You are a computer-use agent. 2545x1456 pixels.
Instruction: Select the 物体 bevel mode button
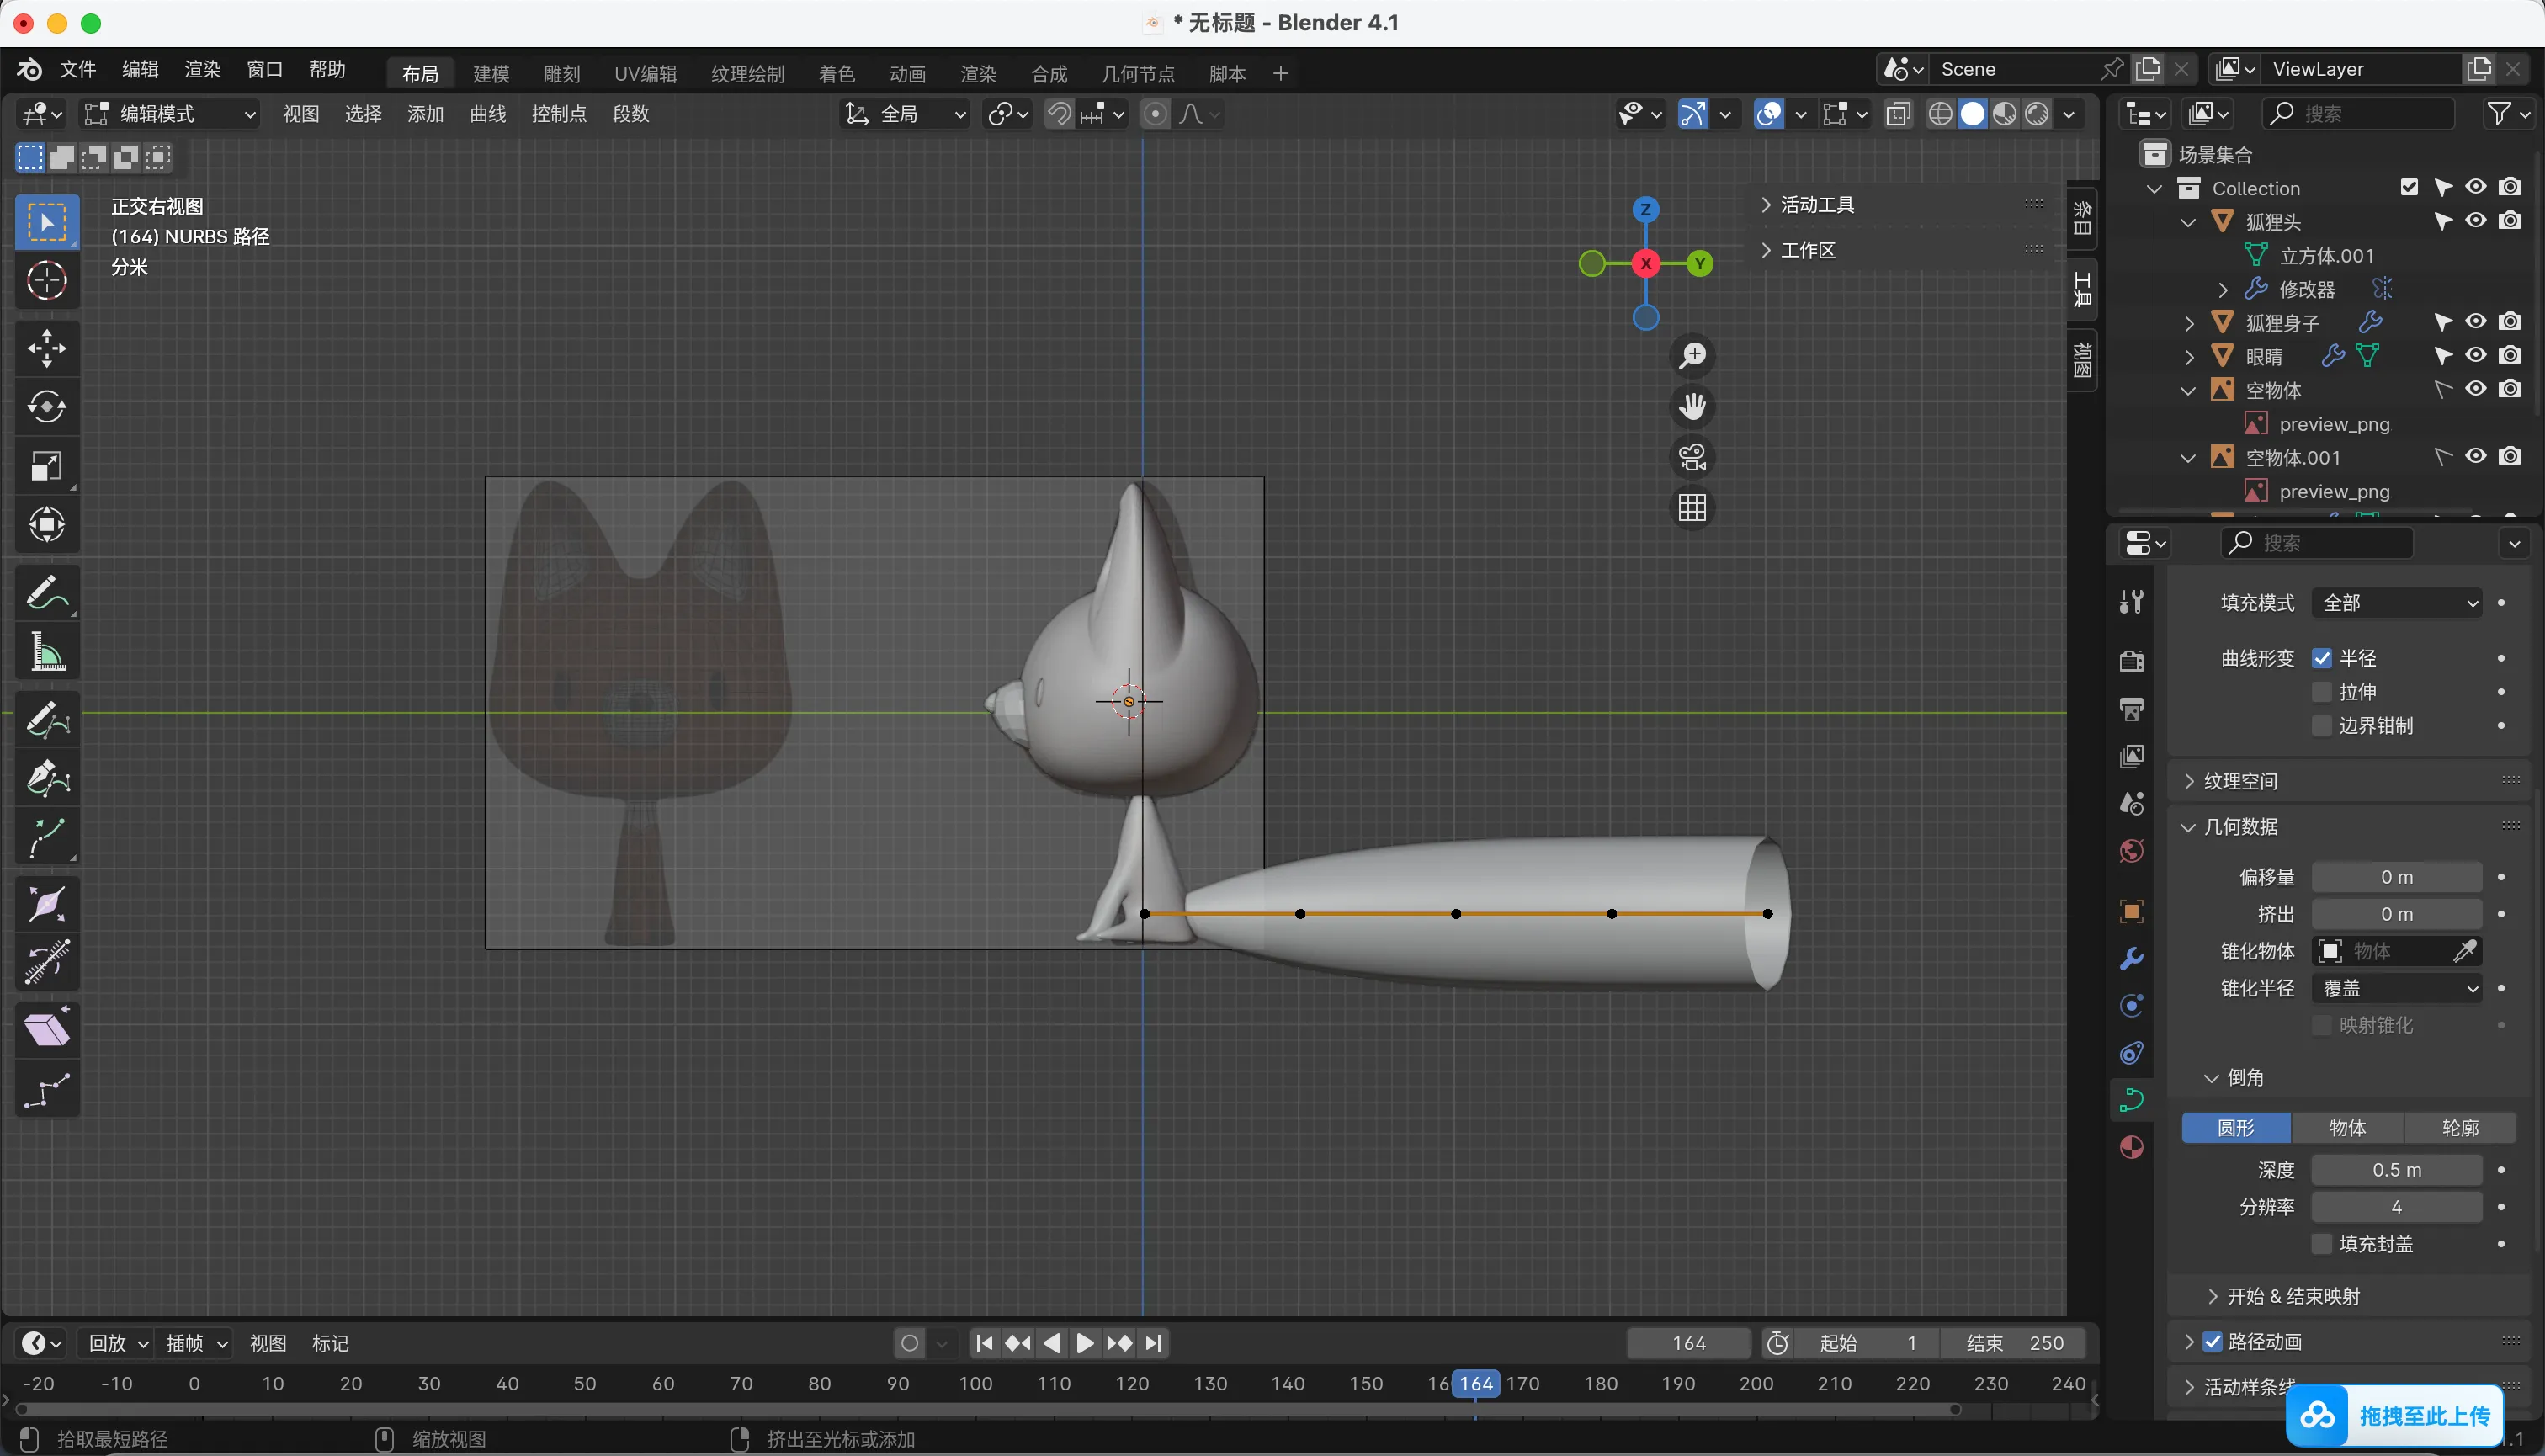pyautogui.click(x=2347, y=1128)
